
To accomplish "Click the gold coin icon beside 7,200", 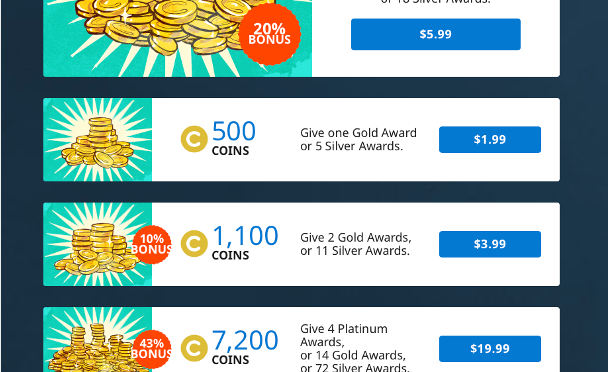I will 194,348.
